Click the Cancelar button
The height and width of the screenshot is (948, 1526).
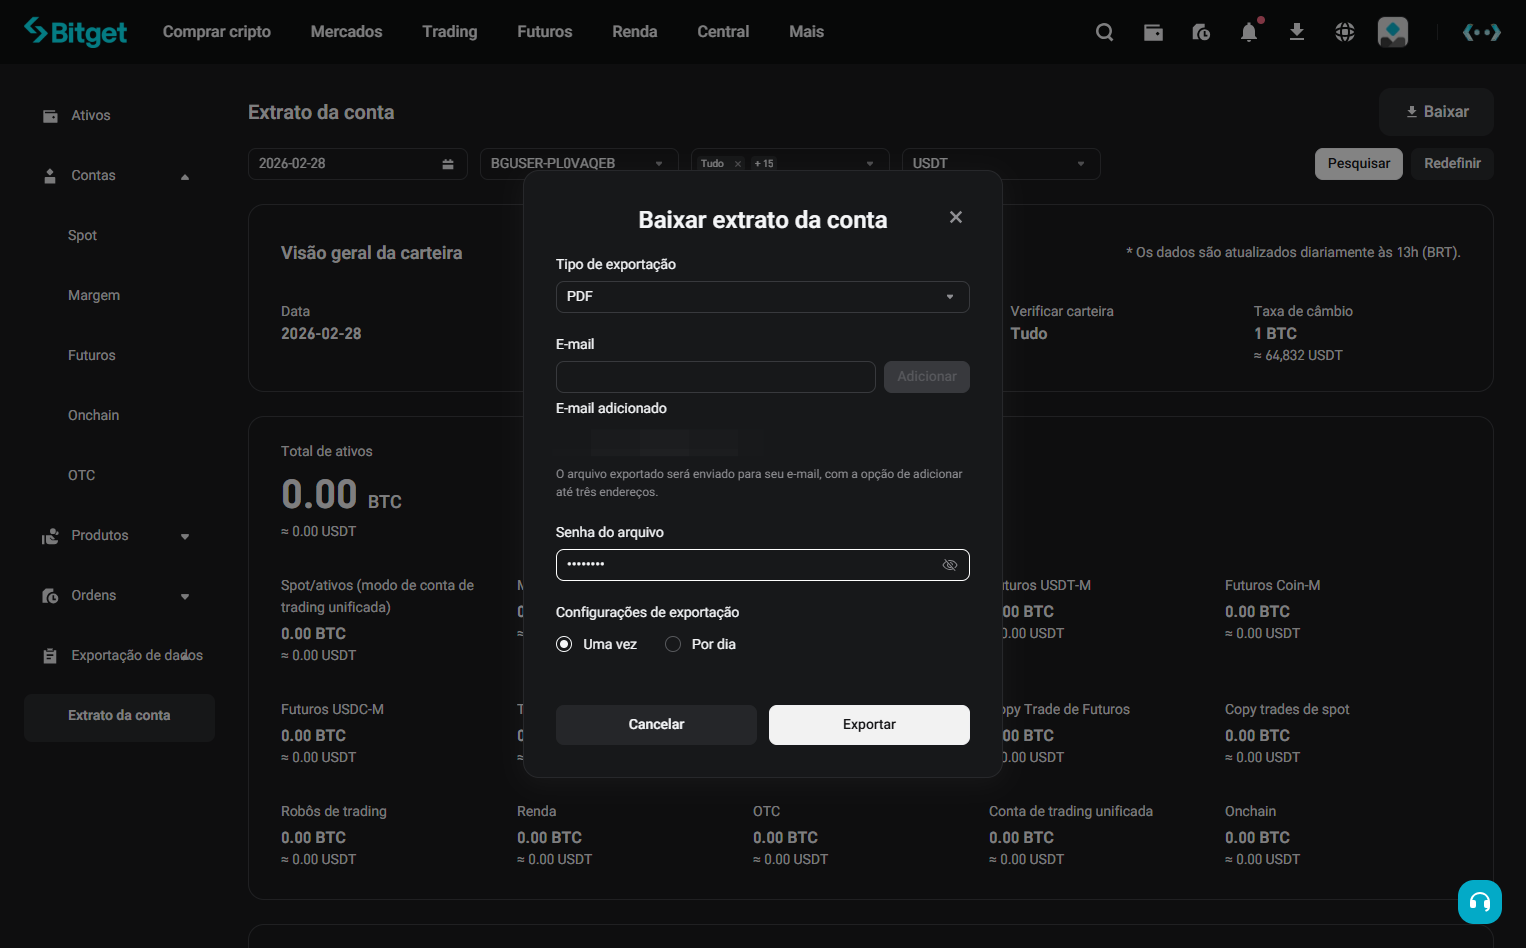pos(656,725)
